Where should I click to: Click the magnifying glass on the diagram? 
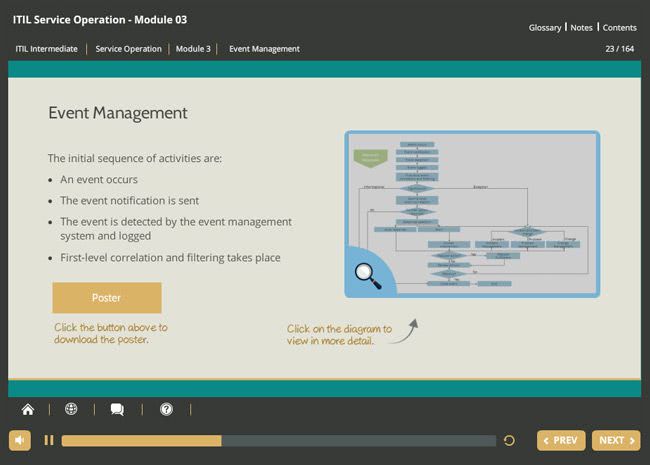pyautogui.click(x=368, y=276)
